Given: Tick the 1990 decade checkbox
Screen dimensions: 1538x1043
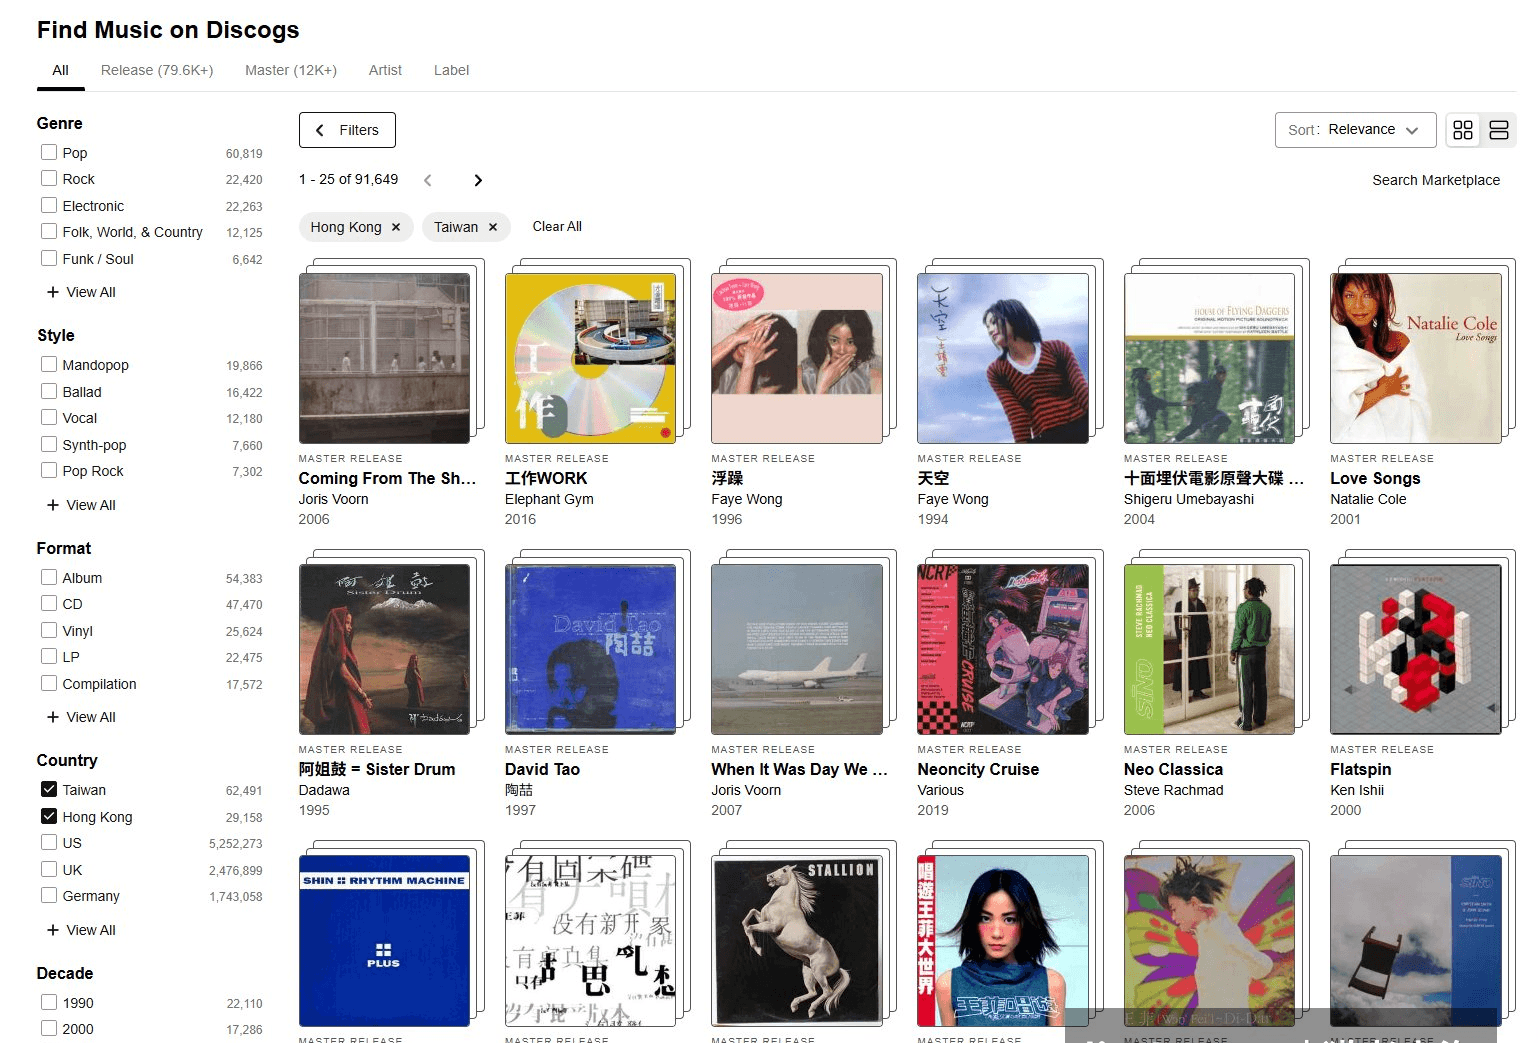Looking at the screenshot, I should pos(48,1002).
